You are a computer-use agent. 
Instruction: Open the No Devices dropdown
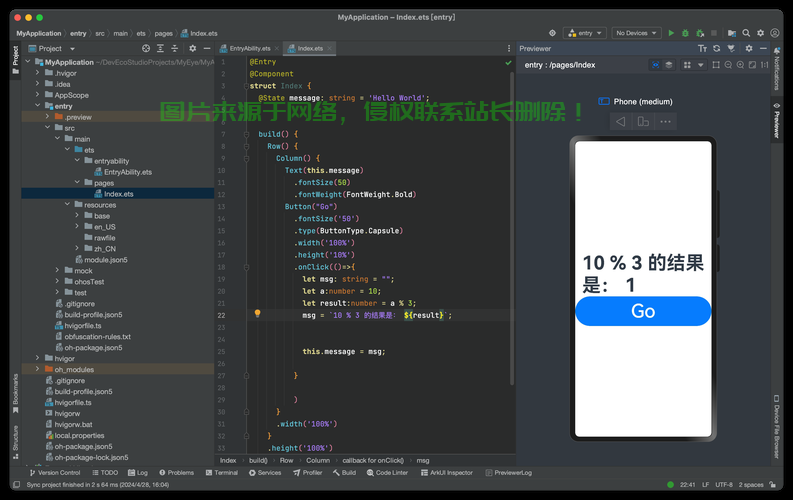(x=636, y=33)
